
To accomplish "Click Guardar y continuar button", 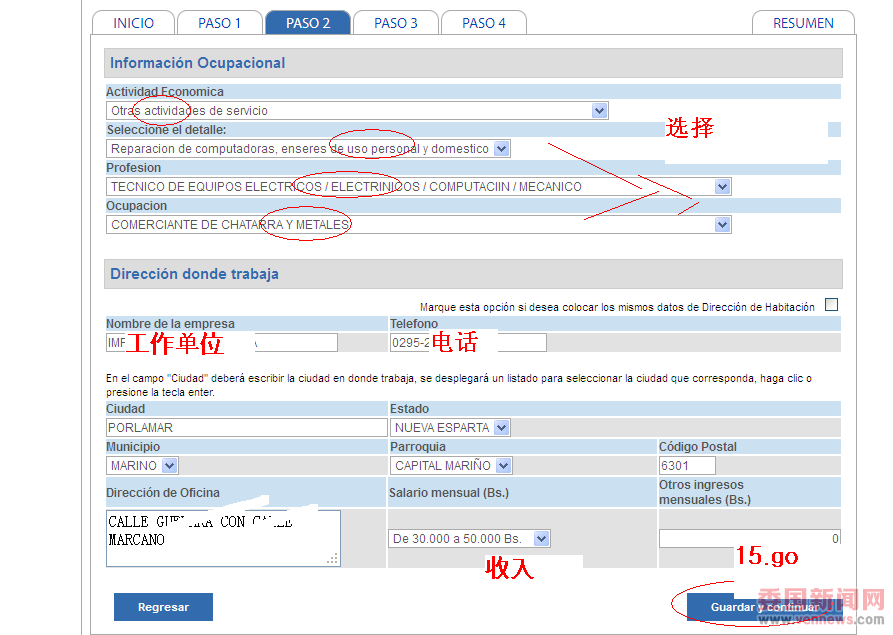I will (764, 607).
